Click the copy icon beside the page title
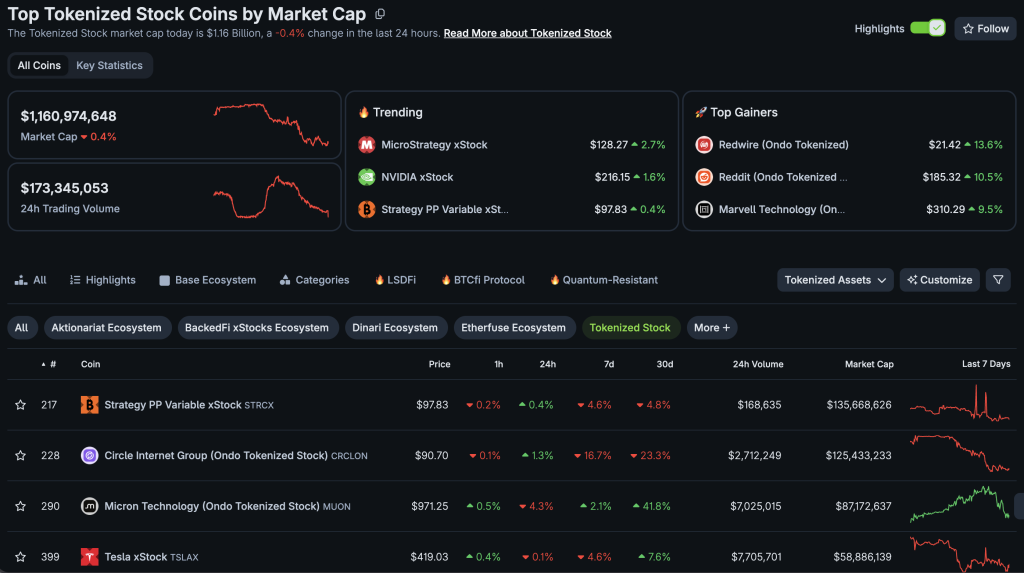The width and height of the screenshot is (1024, 573). coord(380,14)
